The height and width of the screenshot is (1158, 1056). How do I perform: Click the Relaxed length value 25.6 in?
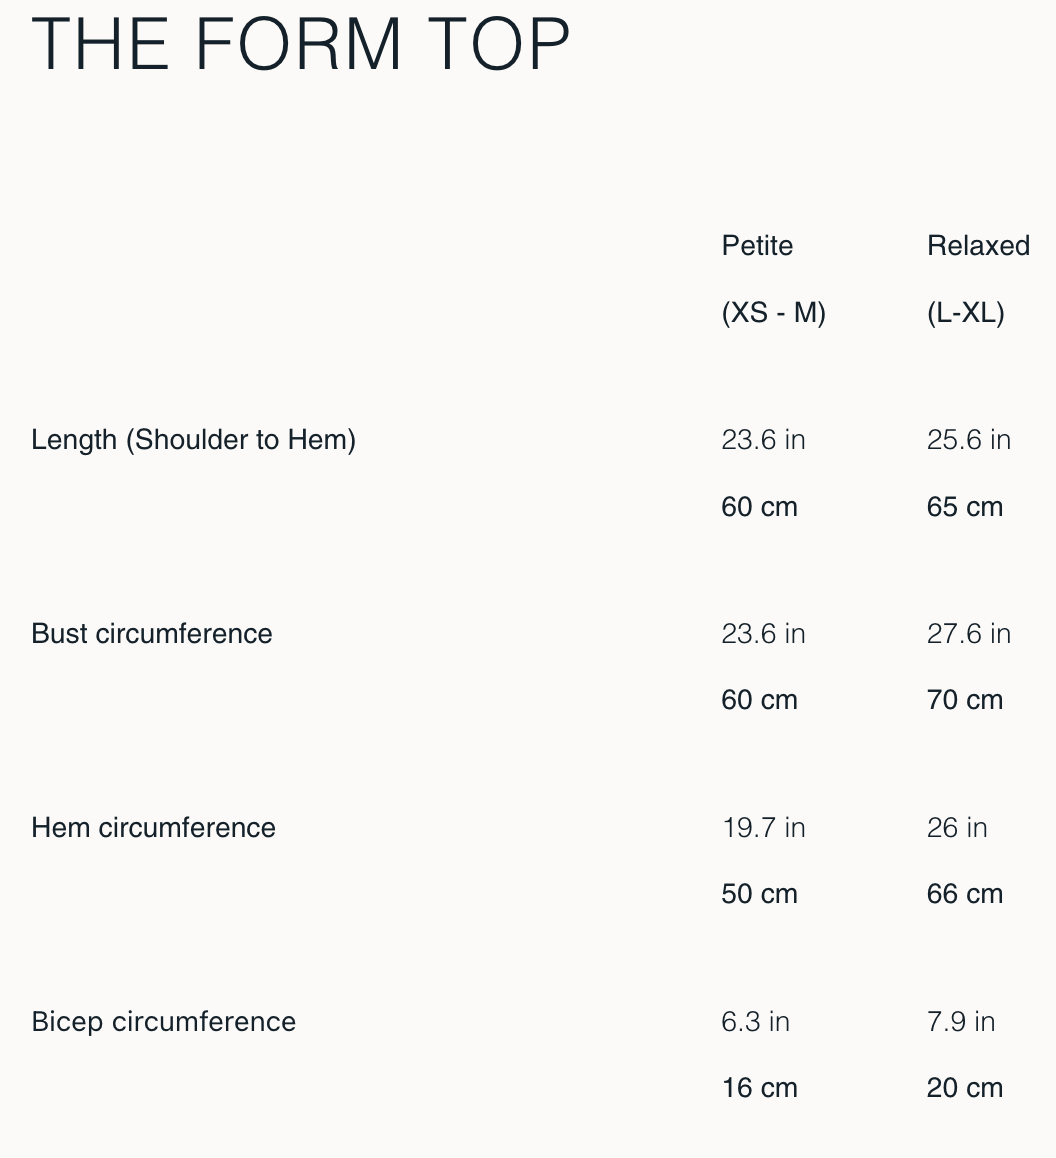coord(968,440)
